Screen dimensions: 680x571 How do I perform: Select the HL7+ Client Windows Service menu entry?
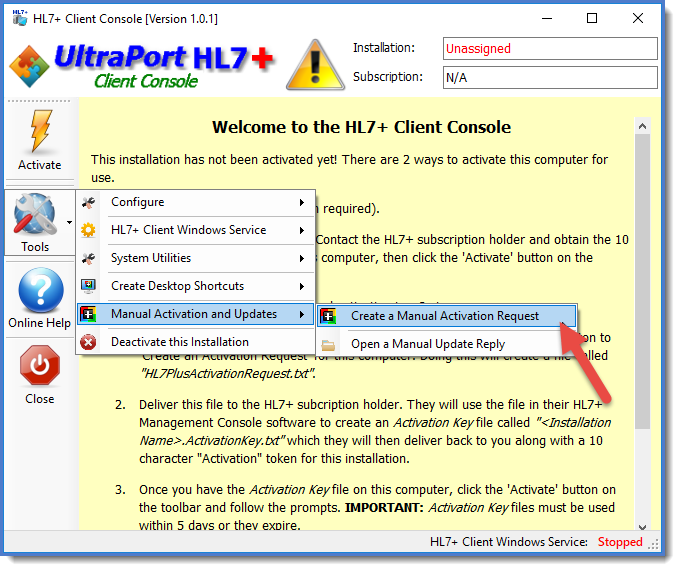[x=196, y=230]
